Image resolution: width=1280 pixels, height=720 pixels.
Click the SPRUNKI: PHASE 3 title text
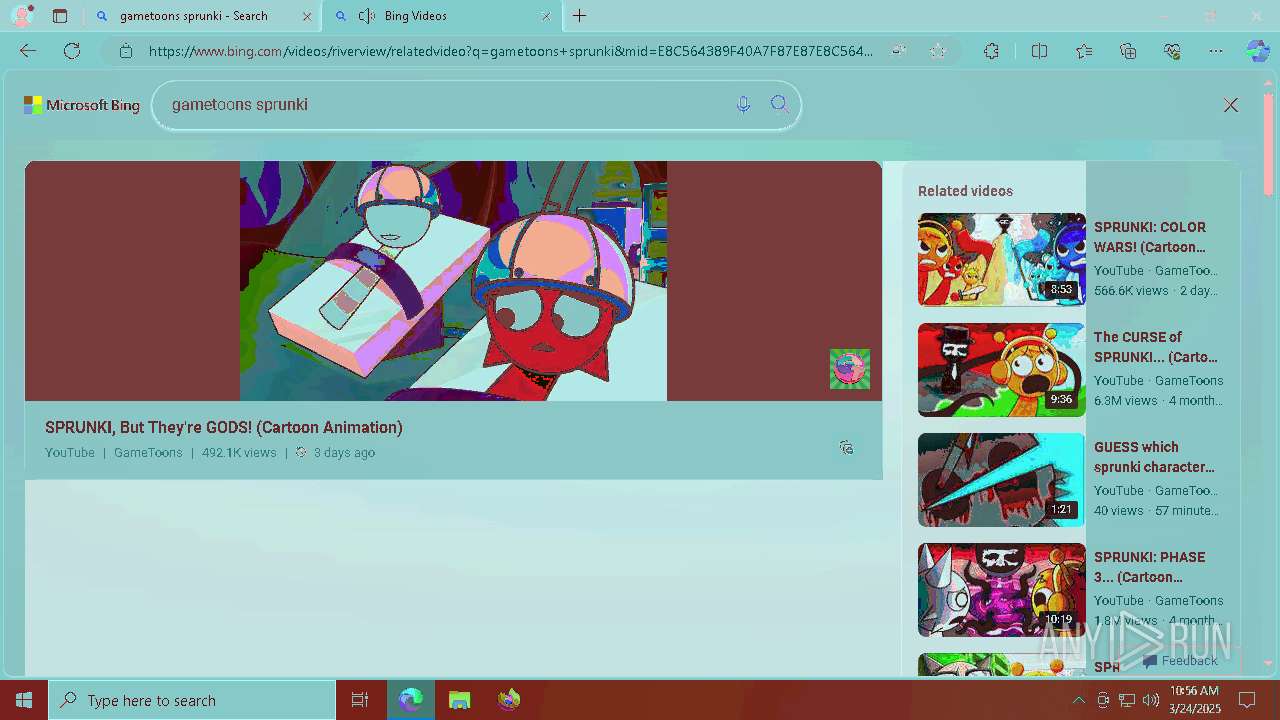[x=1150, y=567]
